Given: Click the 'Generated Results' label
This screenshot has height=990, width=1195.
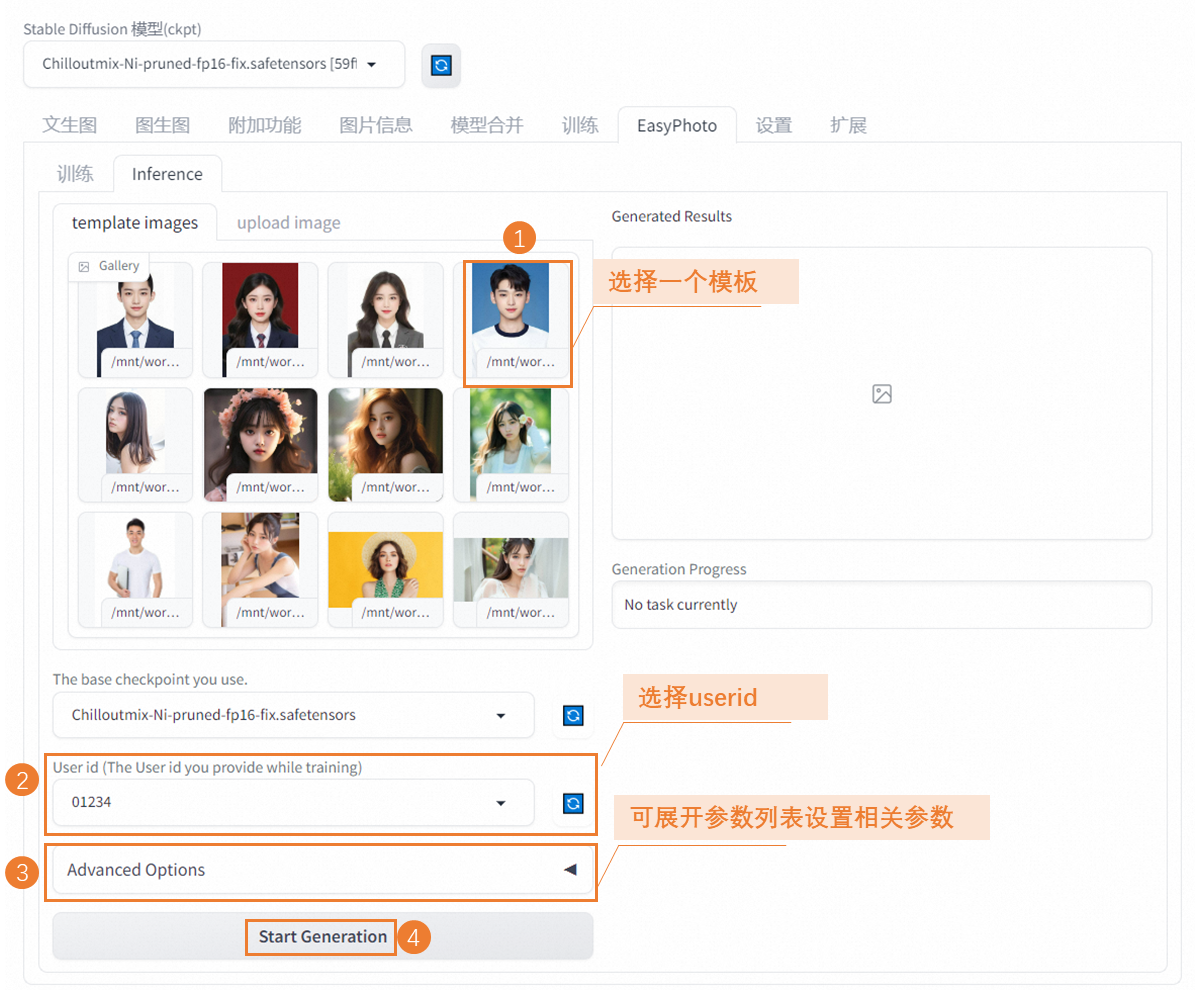Looking at the screenshot, I should [671, 216].
